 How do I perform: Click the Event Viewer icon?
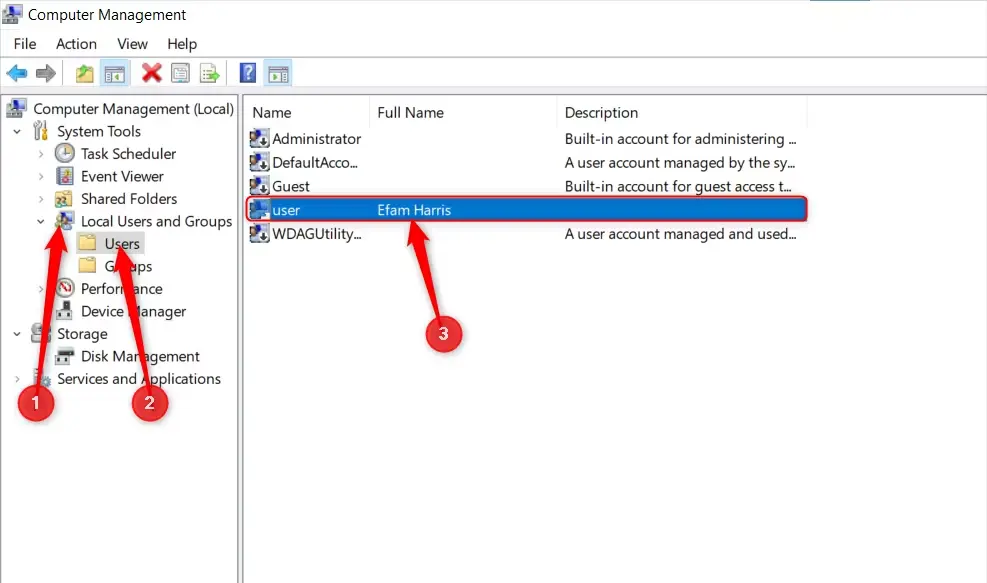point(65,176)
